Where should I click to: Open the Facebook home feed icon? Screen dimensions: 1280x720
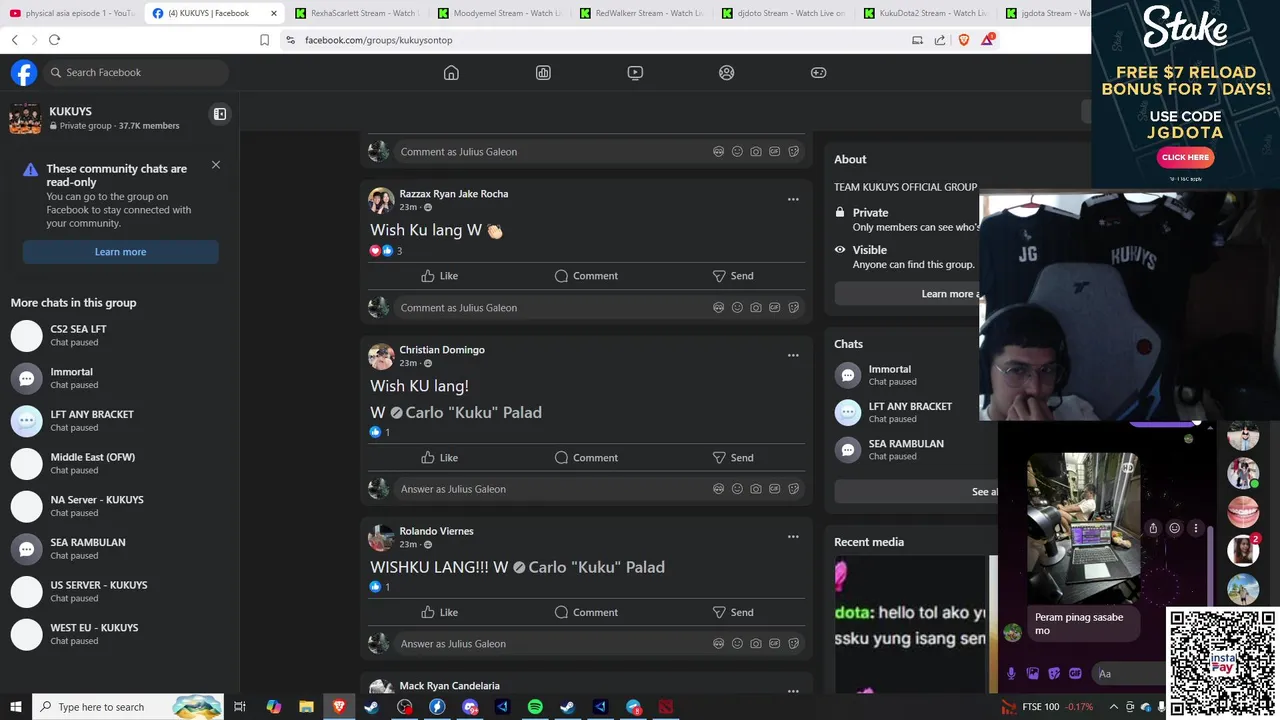tap(451, 73)
